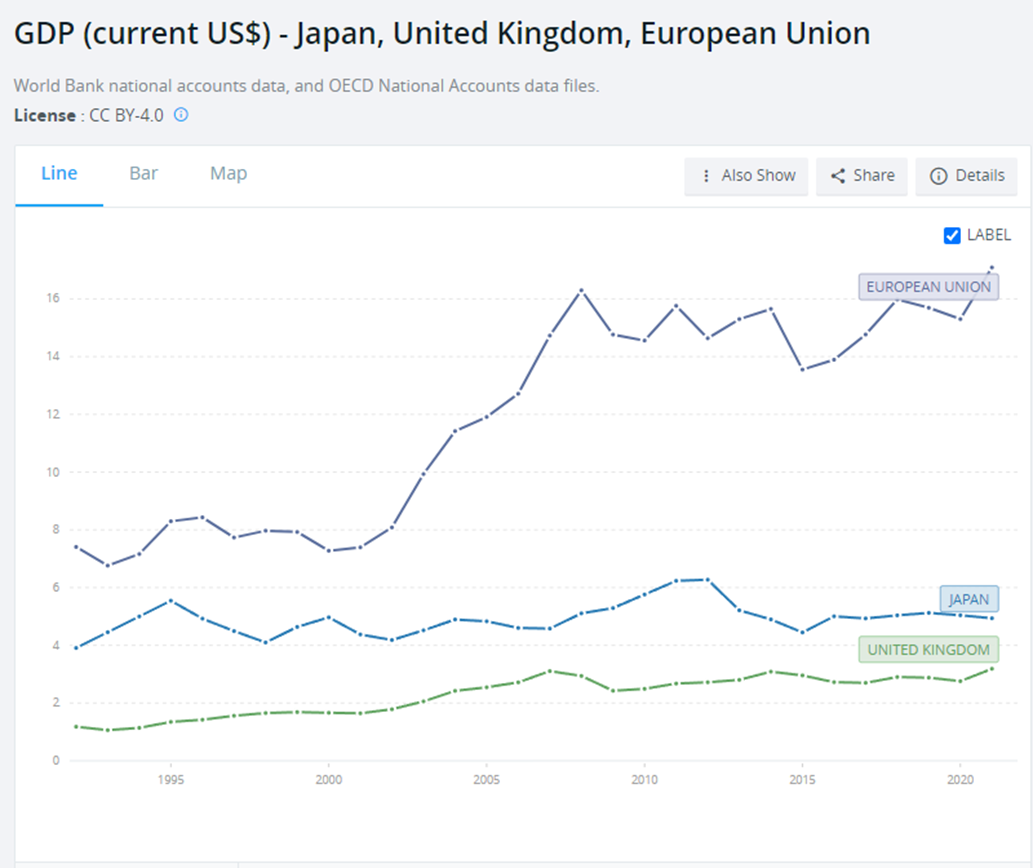This screenshot has height=868, width=1033.
Task: Click the European Union 2021 final data point
Action: [x=991, y=267]
